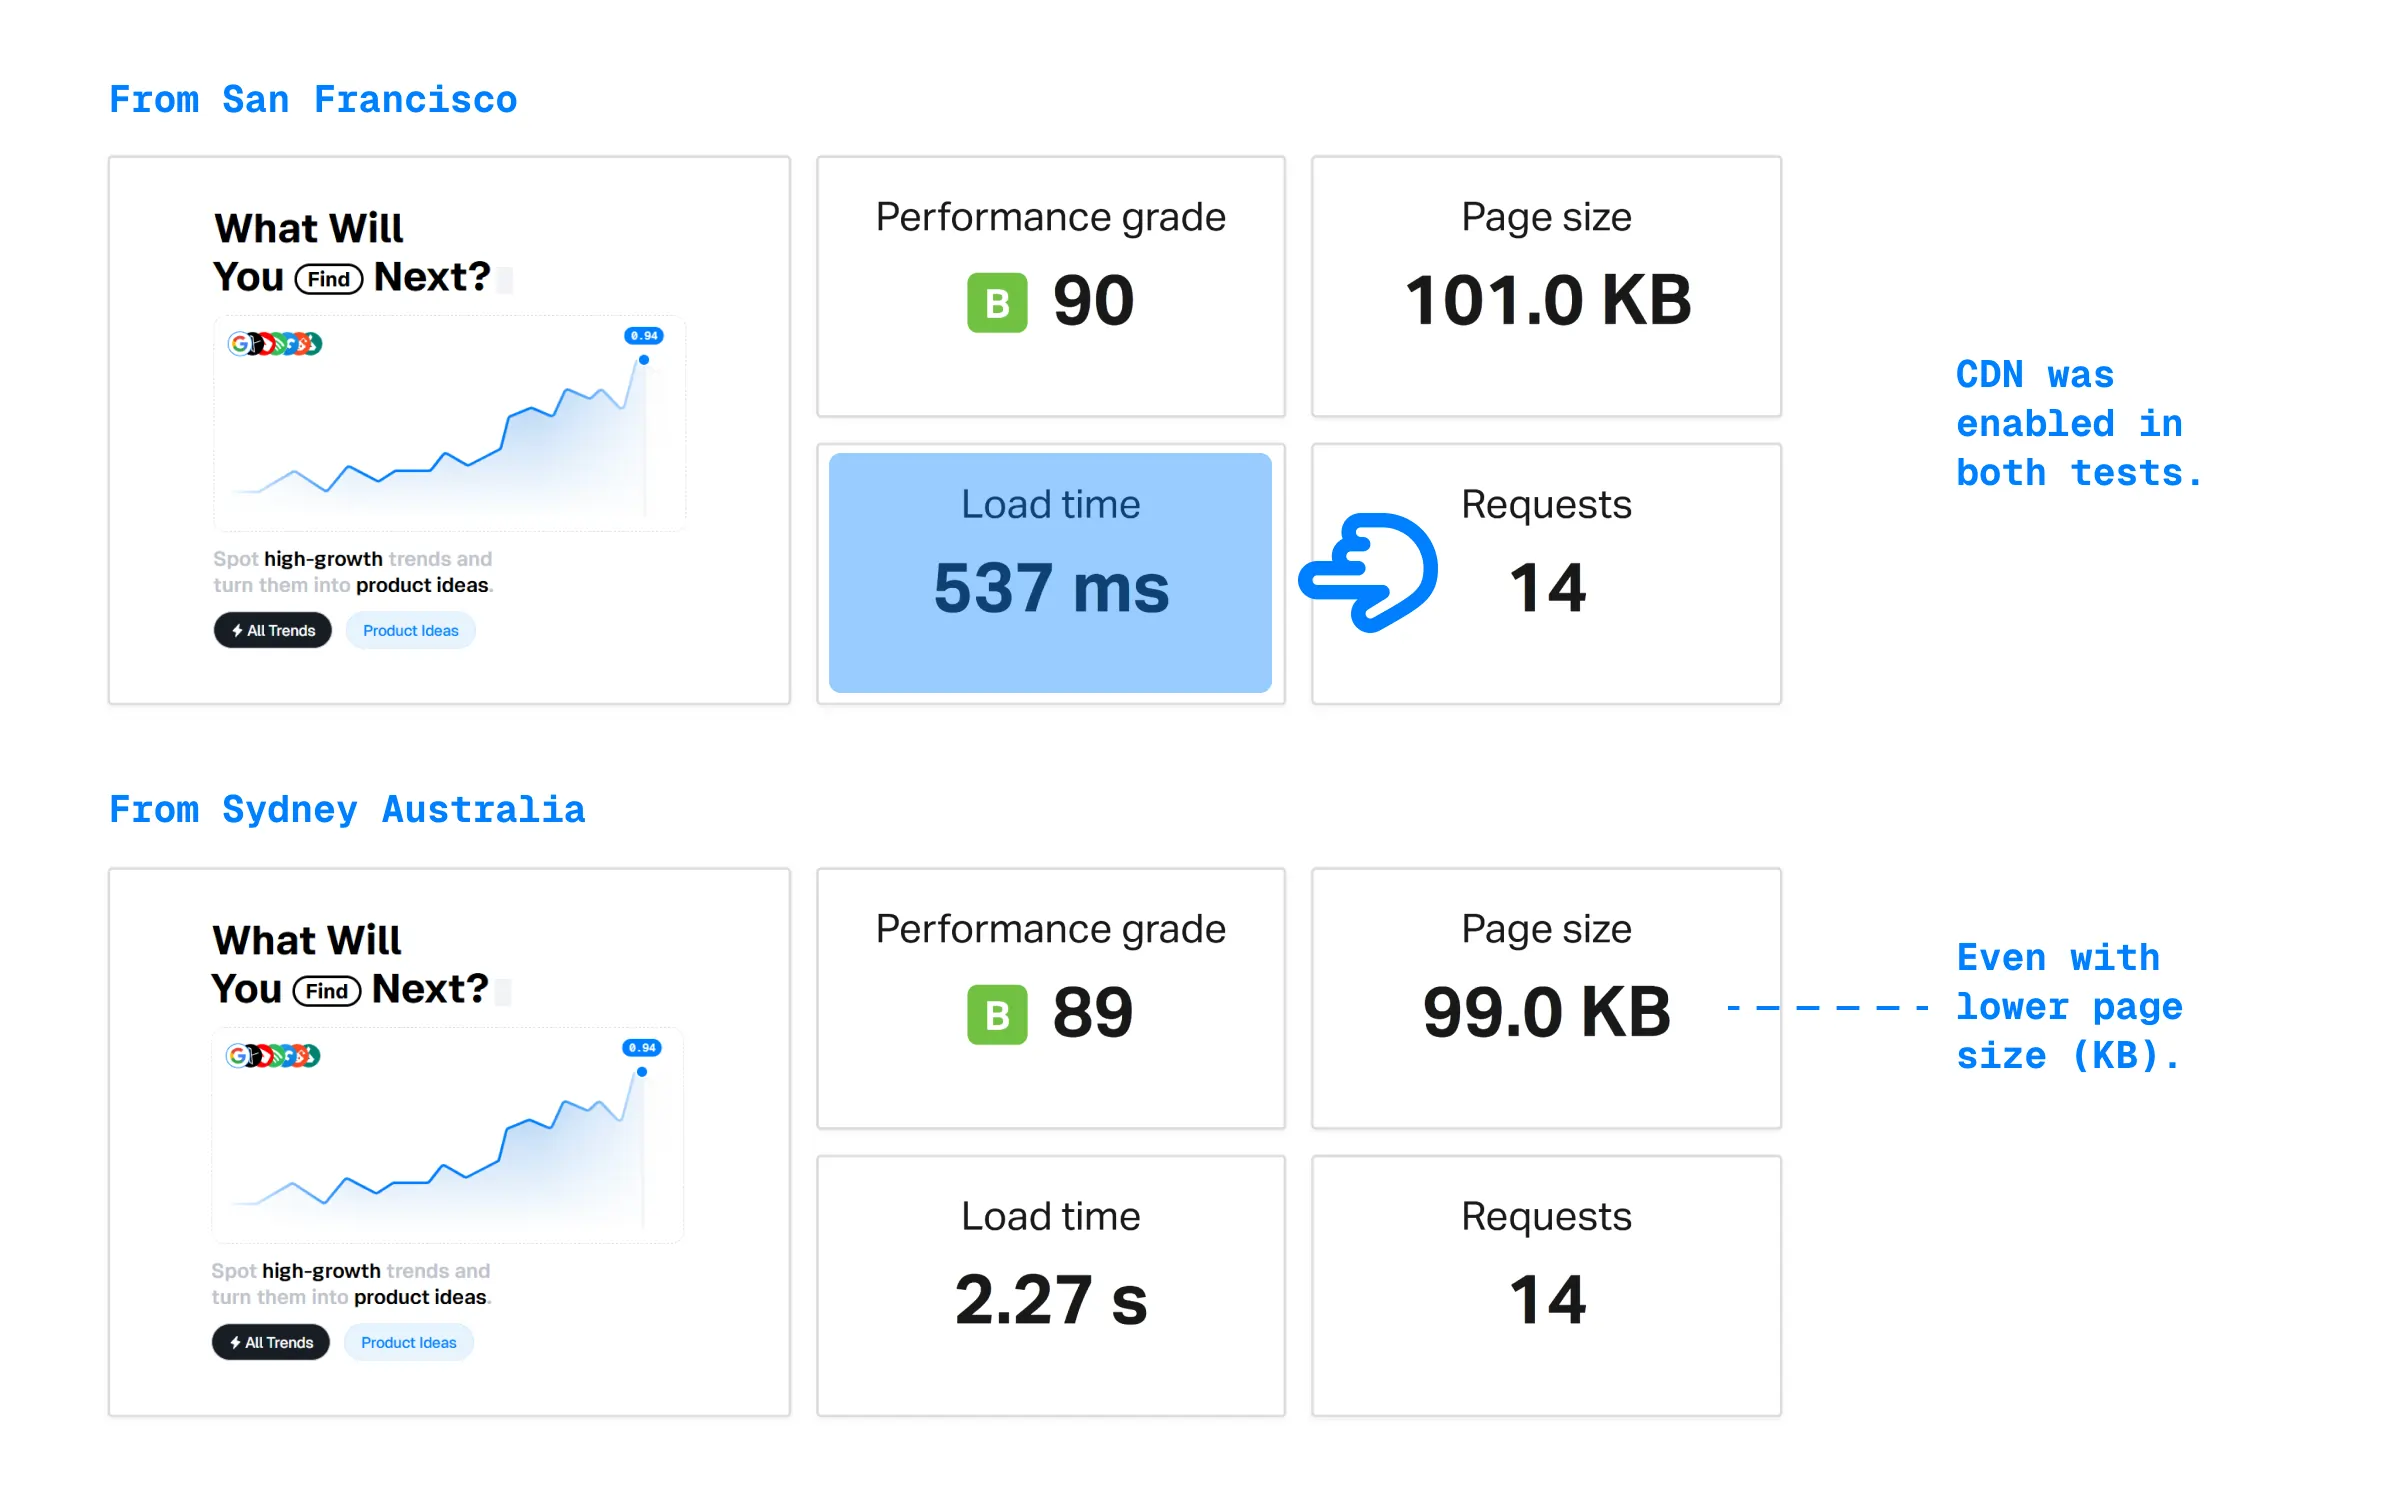Click the '101.0 KB' page size value
Viewport: 2400px width, 1500px height.
pyautogui.click(x=1548, y=300)
